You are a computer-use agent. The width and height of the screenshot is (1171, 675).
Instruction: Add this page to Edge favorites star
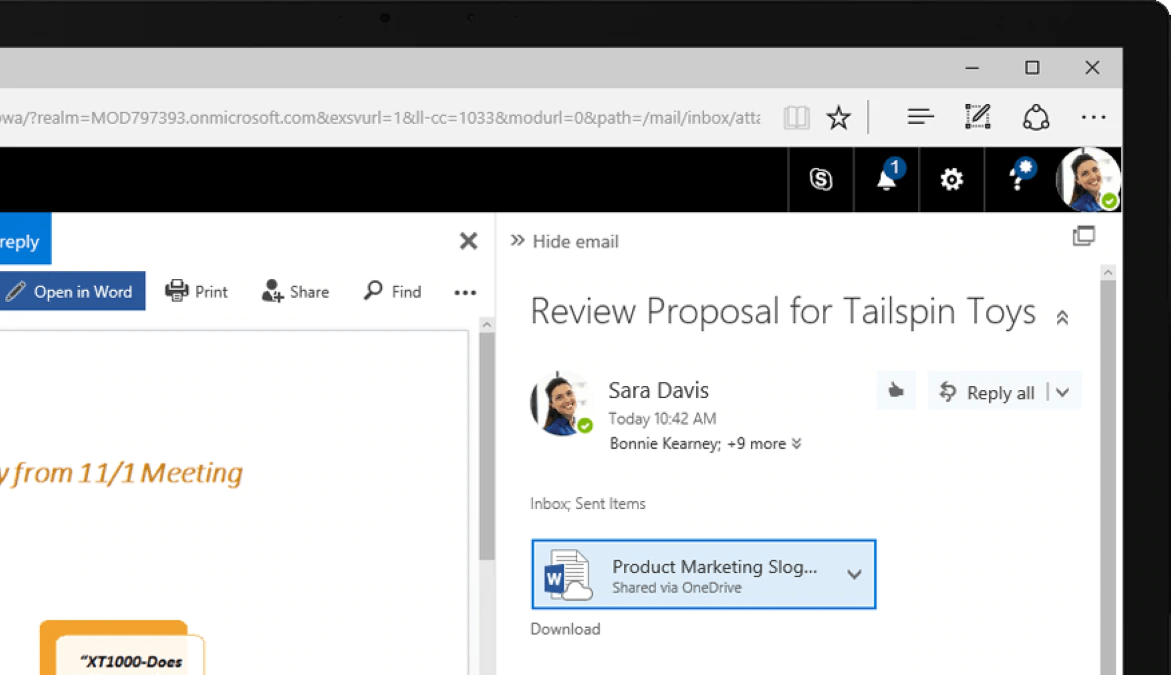(x=838, y=117)
